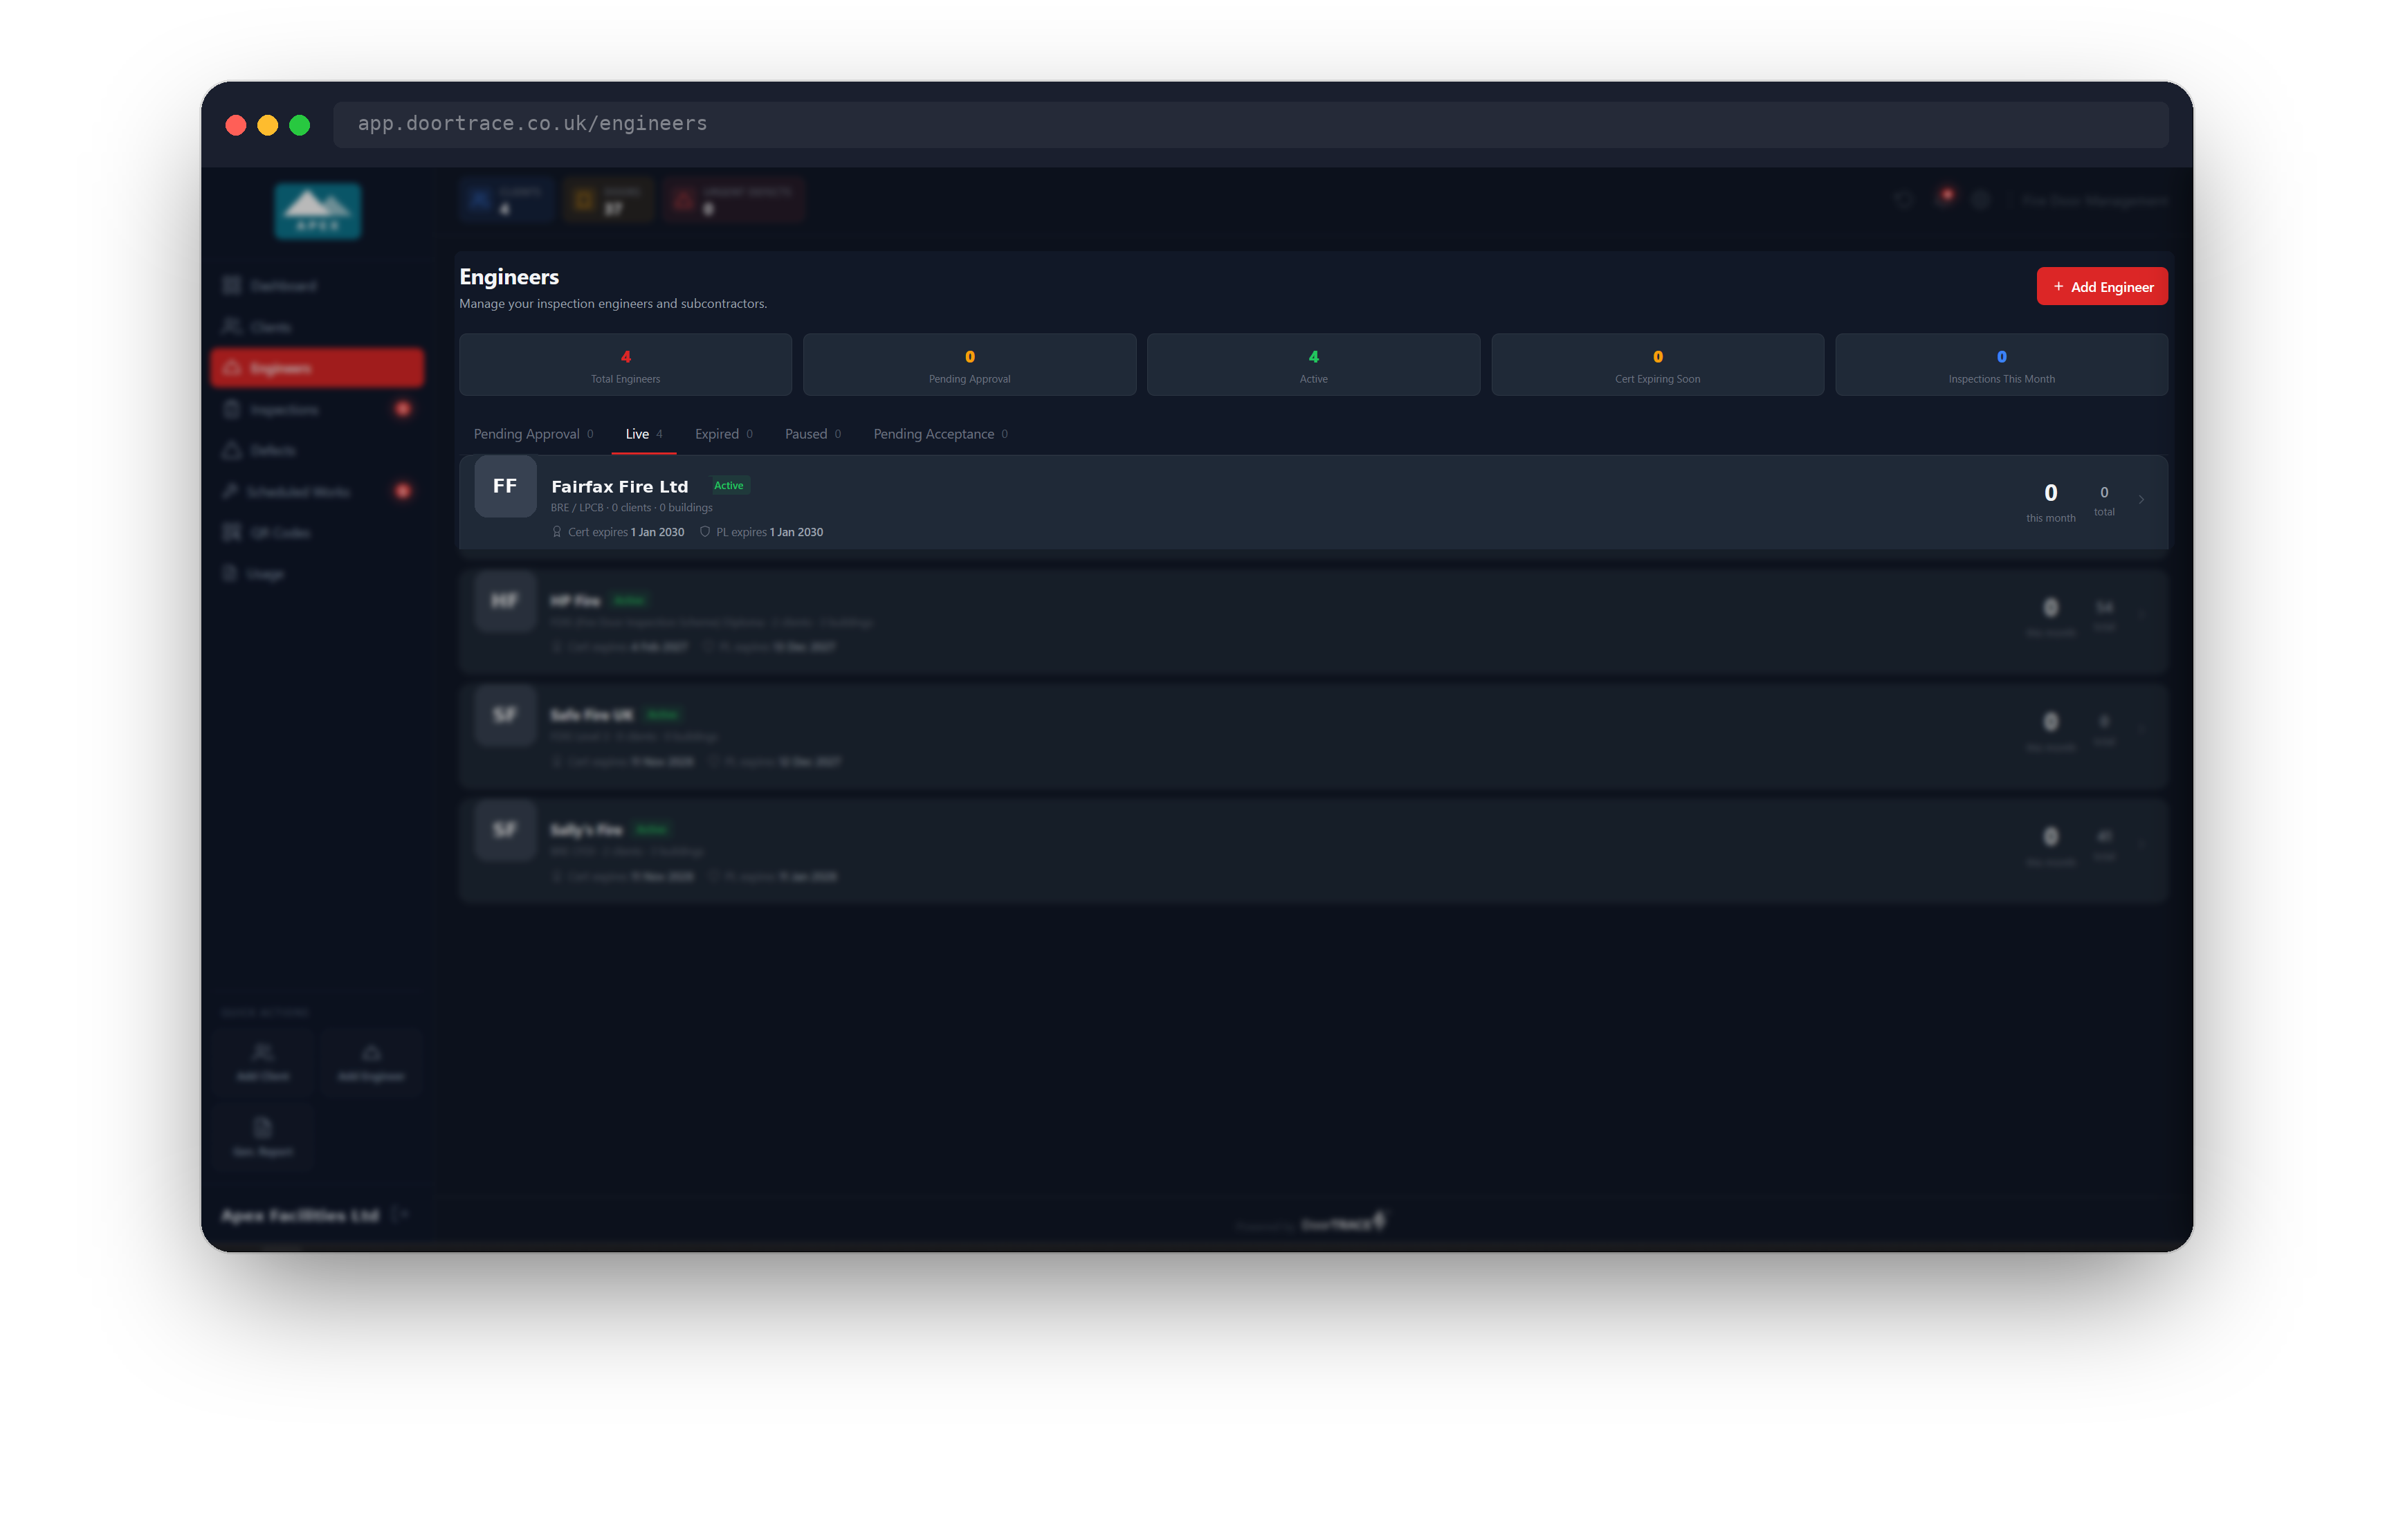Click the Add Engineer quick action tile
The image size is (2394, 1540).
pyautogui.click(x=371, y=1062)
